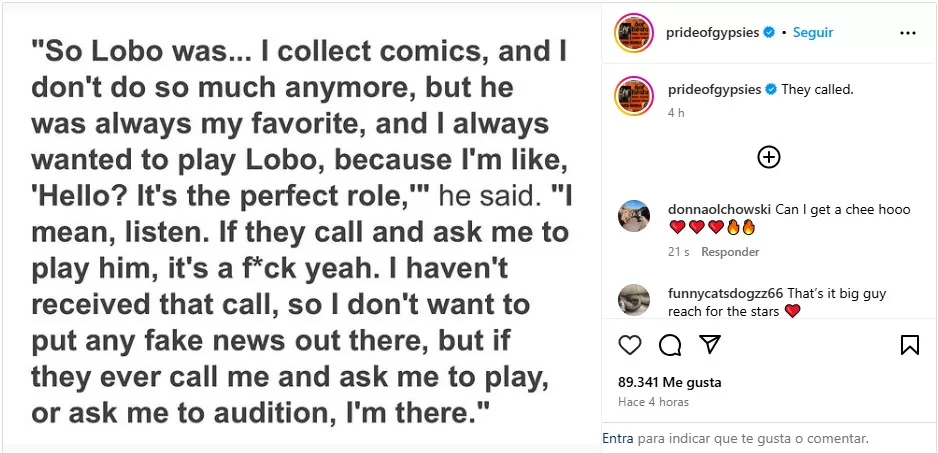
Task: Save the post with the bookmark icon
Action: (909, 345)
